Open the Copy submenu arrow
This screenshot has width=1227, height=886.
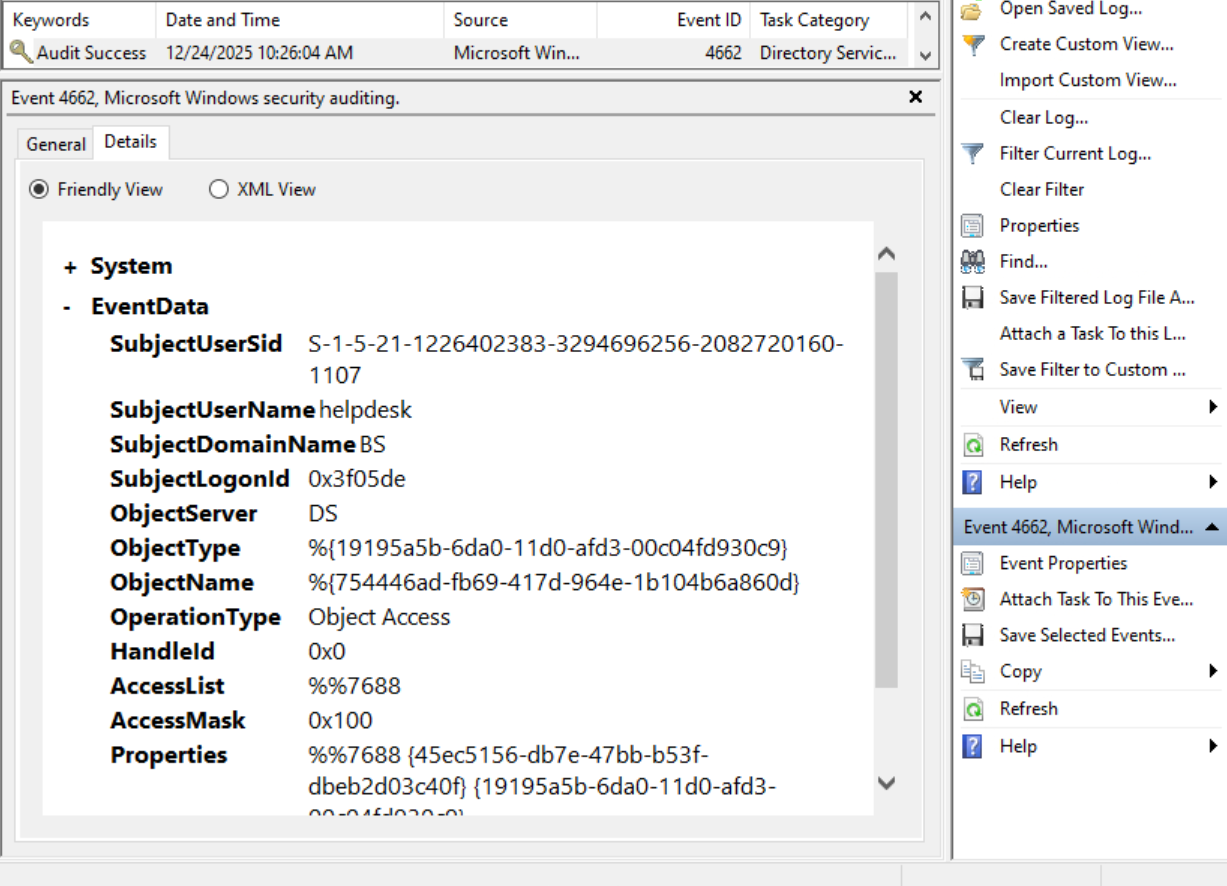[1213, 671]
